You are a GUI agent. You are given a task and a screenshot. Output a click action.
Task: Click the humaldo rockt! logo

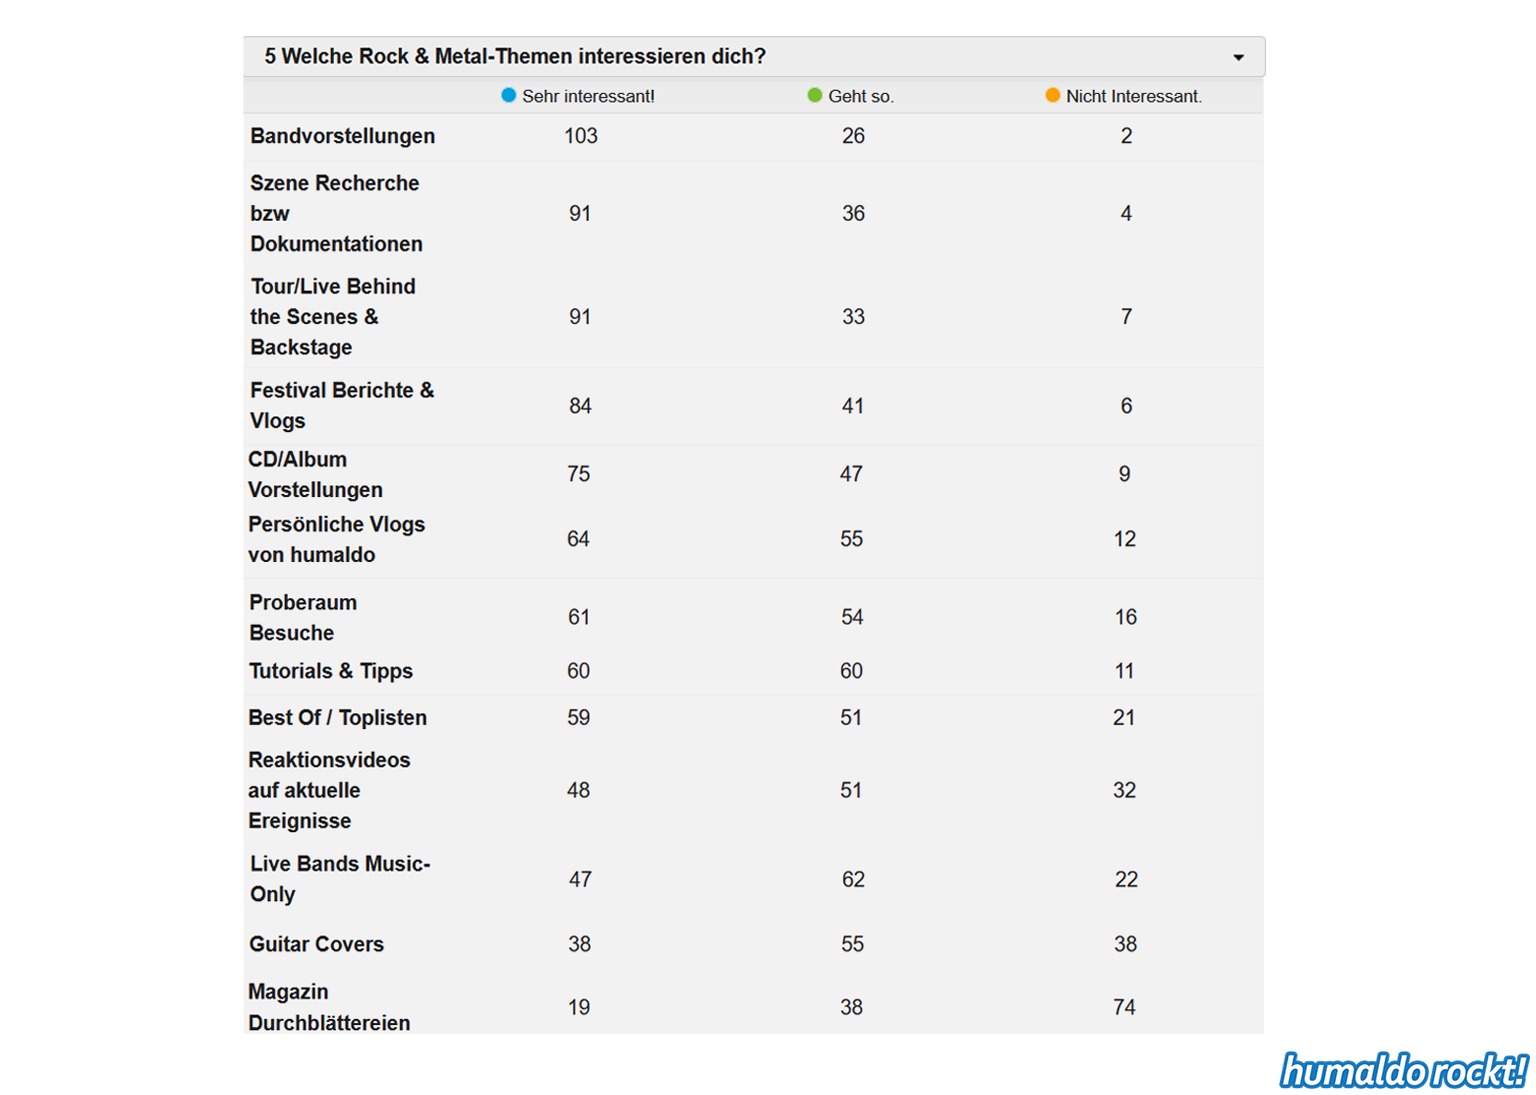1403,1070
